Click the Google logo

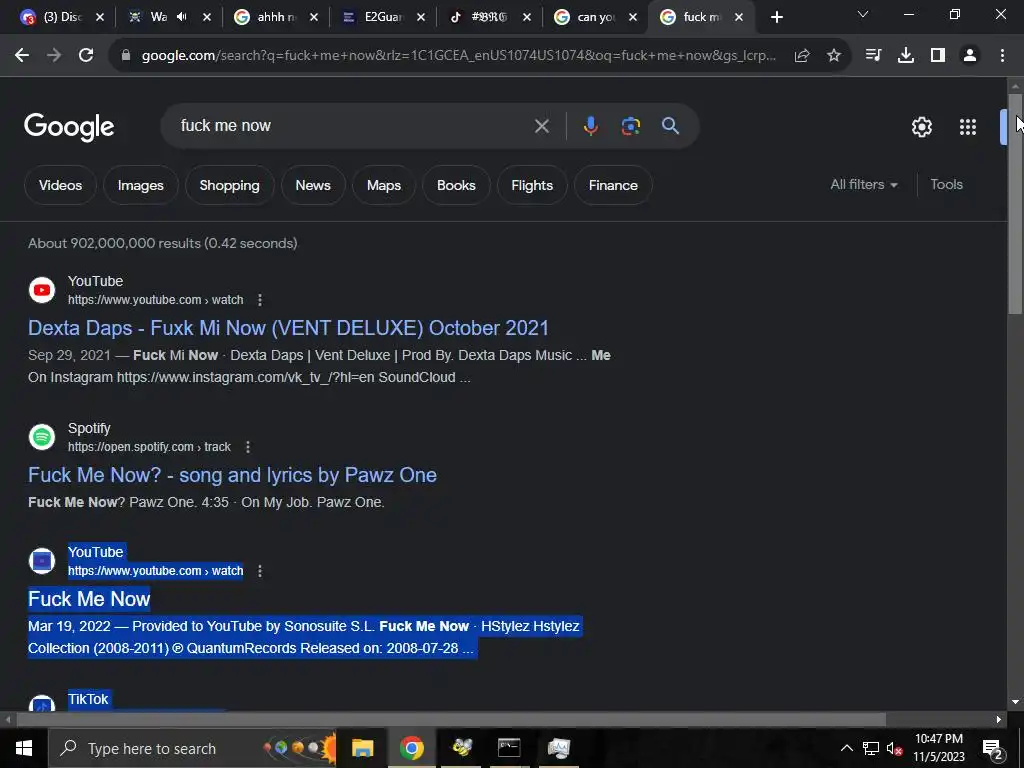(69, 127)
